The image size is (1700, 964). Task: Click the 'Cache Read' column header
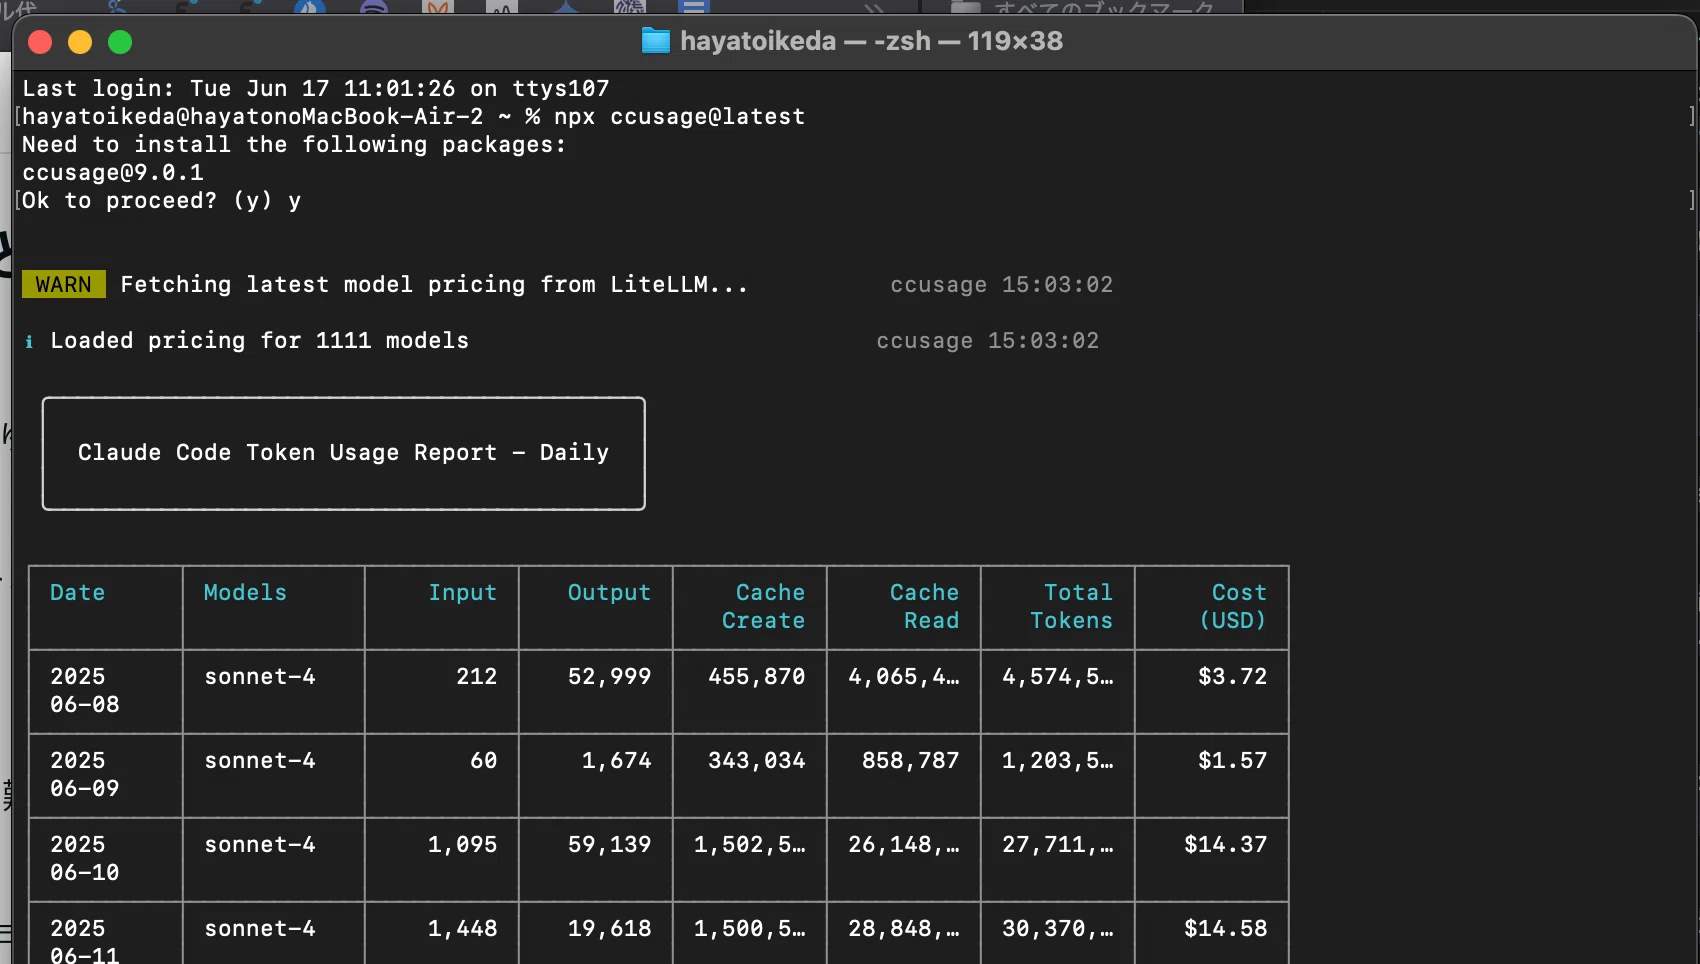tap(925, 607)
